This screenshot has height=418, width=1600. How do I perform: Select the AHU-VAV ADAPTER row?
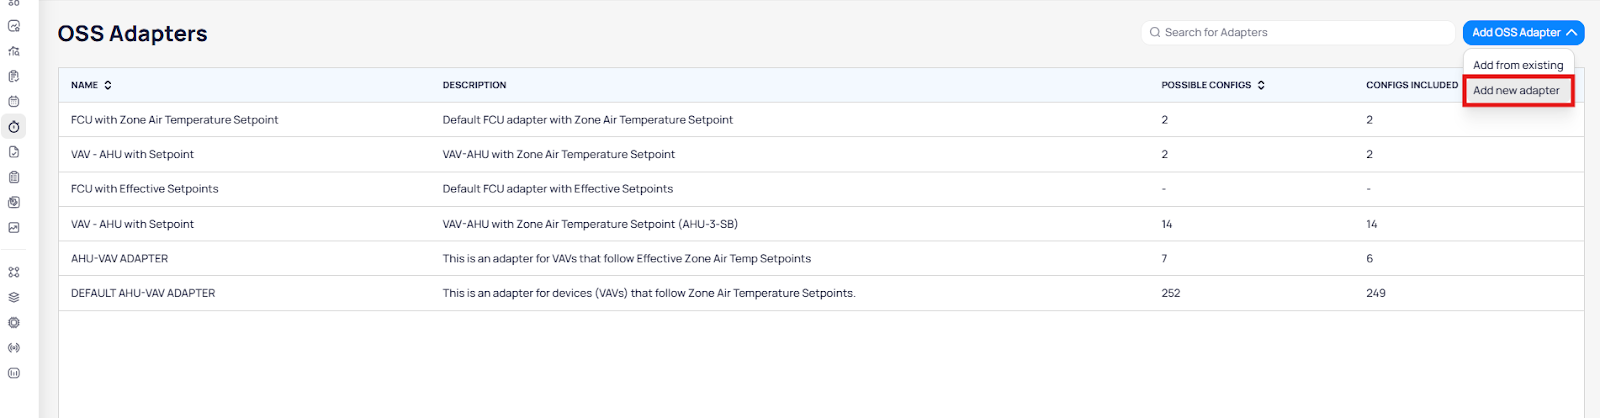(119, 259)
